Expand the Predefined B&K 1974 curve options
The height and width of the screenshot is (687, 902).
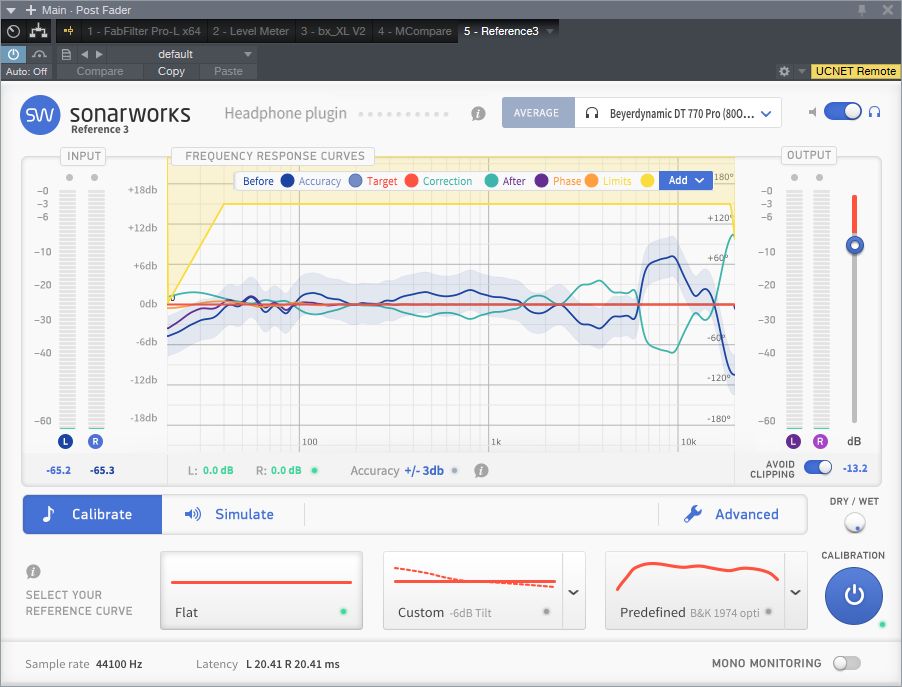(x=796, y=592)
